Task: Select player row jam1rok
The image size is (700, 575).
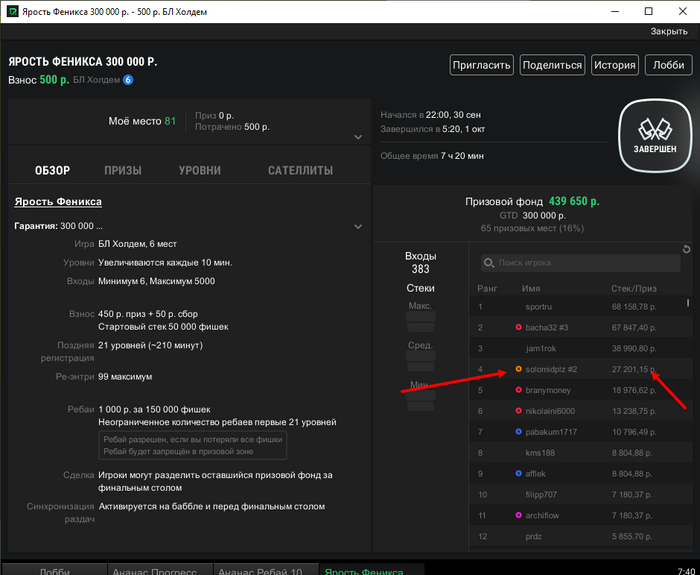Action: point(580,348)
